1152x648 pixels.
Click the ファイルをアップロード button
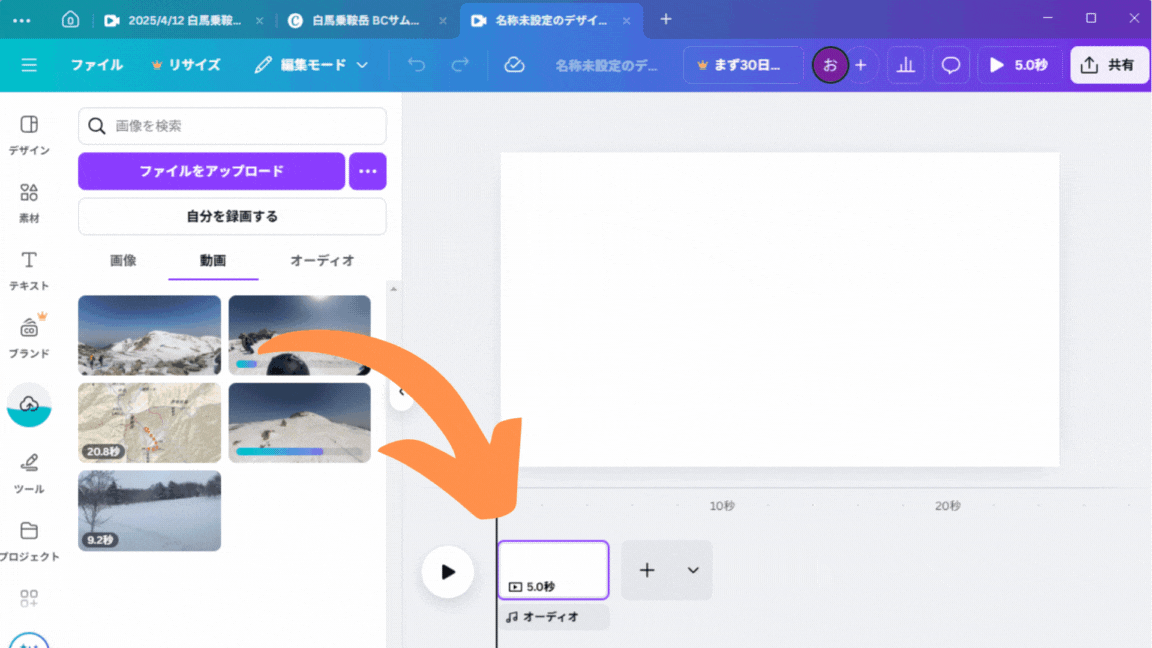coord(211,171)
